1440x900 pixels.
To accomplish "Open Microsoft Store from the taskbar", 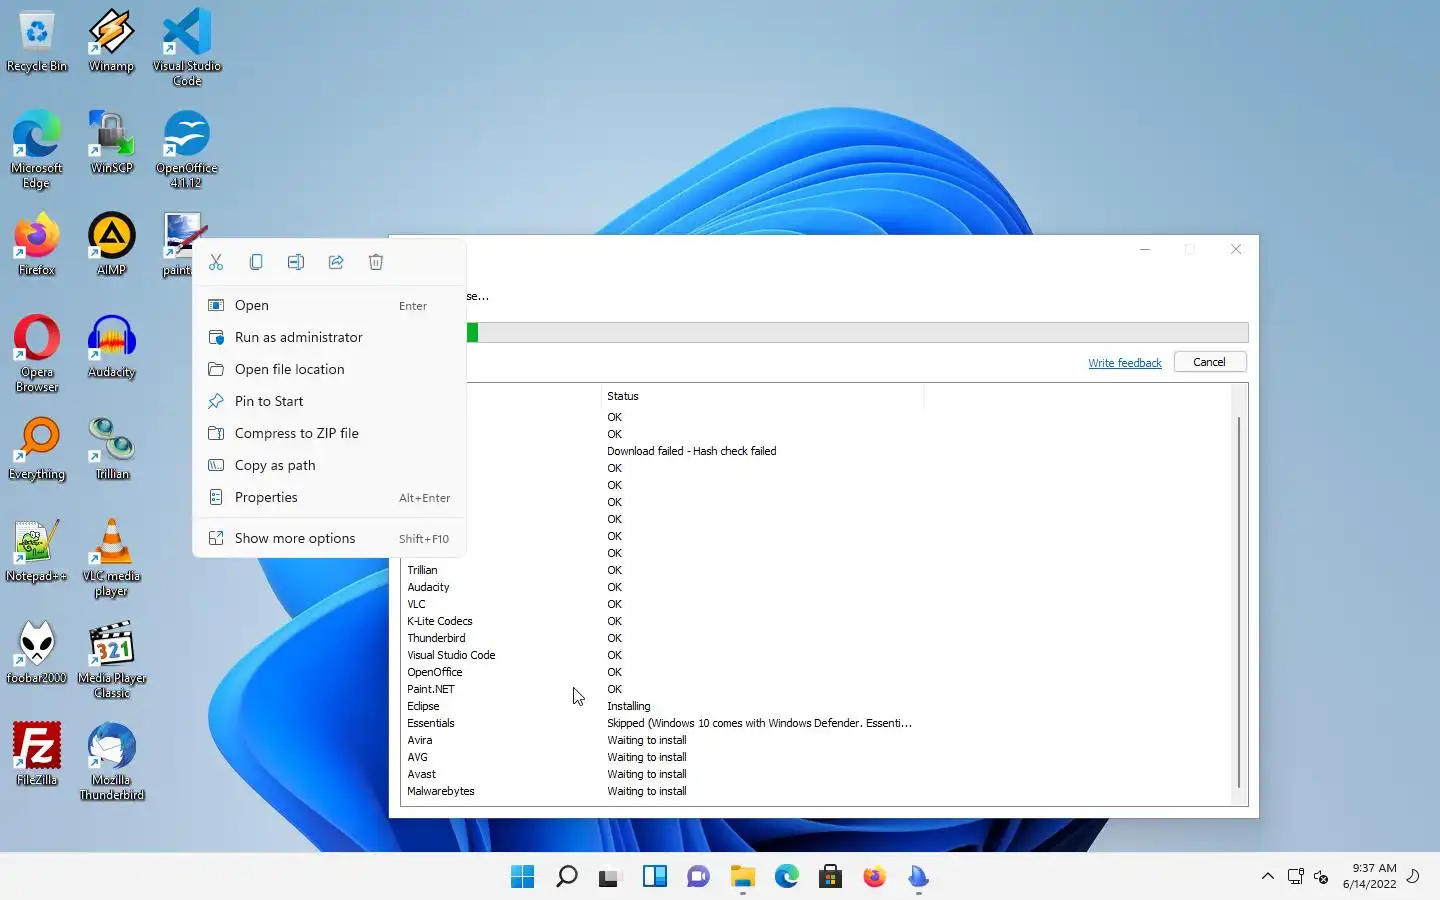I will 830,877.
